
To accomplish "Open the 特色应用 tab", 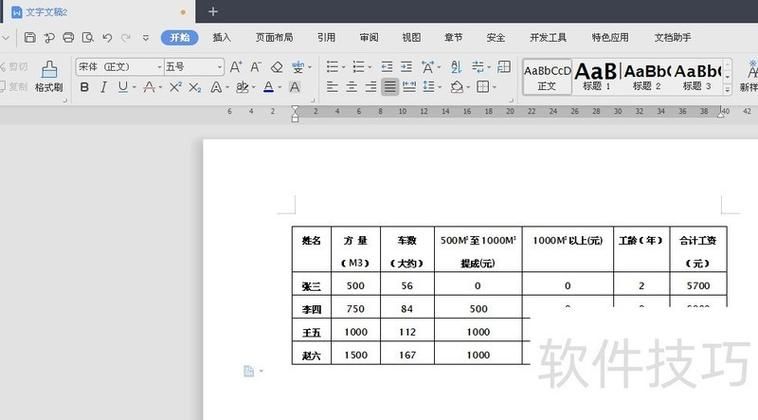I will (x=610, y=38).
